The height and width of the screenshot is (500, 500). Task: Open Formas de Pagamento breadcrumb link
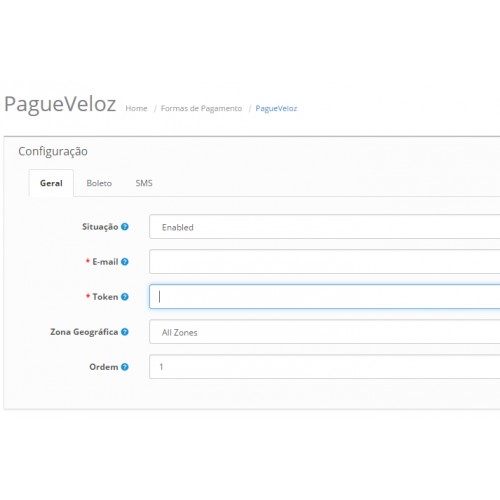tap(201, 108)
